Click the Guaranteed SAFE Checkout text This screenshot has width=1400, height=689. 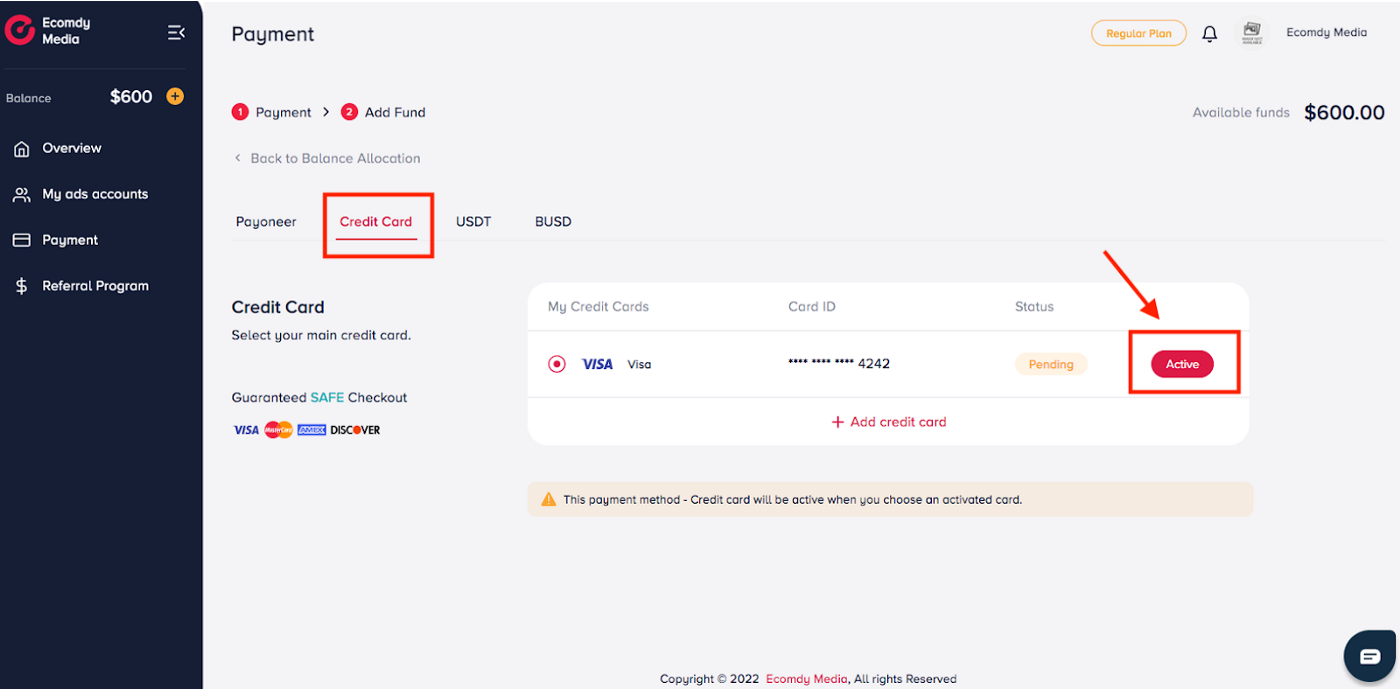tap(319, 398)
